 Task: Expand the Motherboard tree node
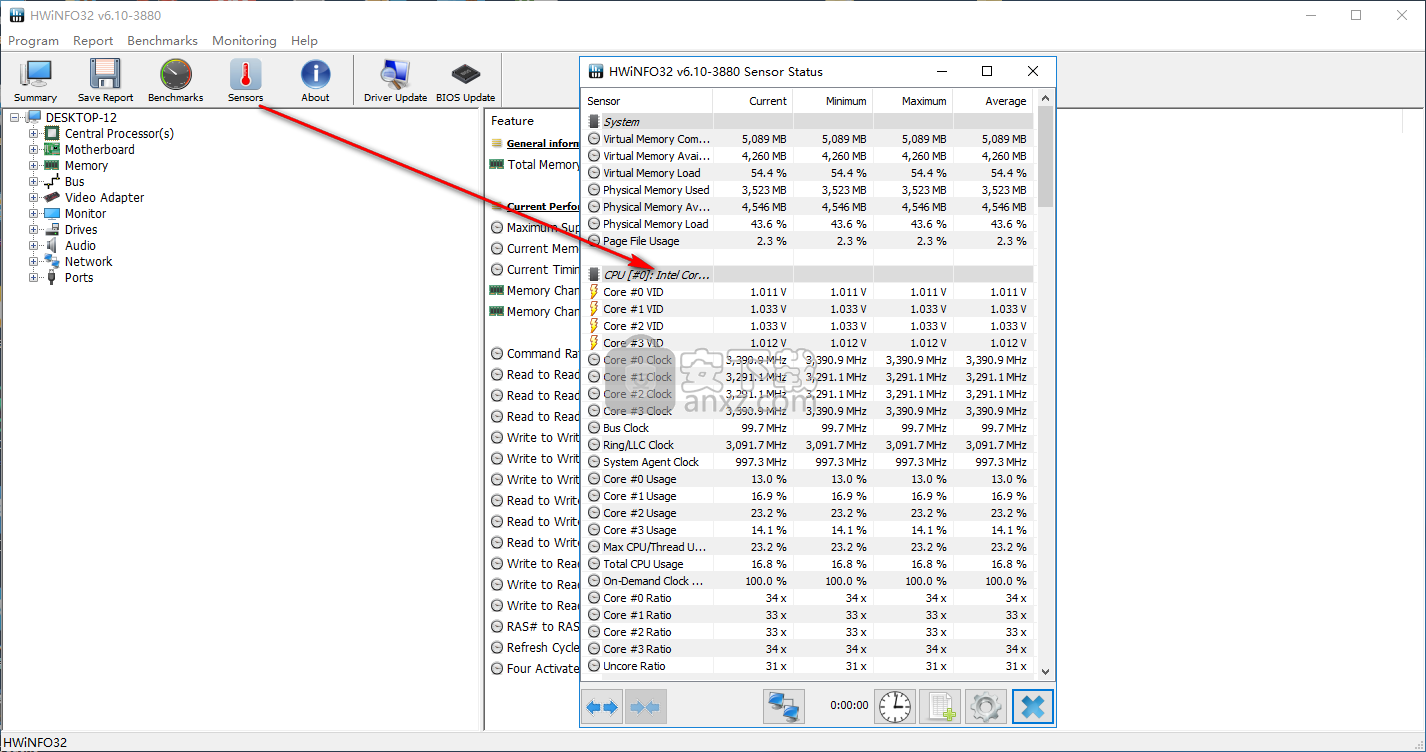point(34,149)
